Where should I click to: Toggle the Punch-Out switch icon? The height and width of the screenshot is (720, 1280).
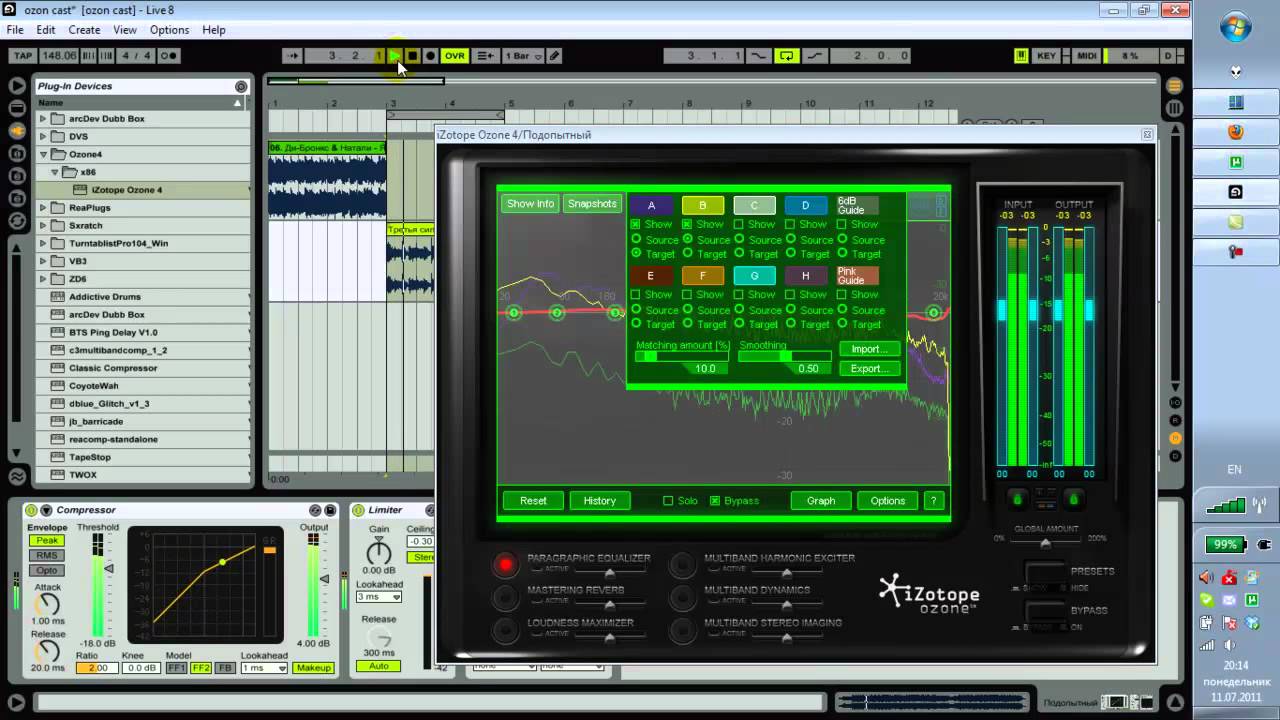[x=813, y=56]
